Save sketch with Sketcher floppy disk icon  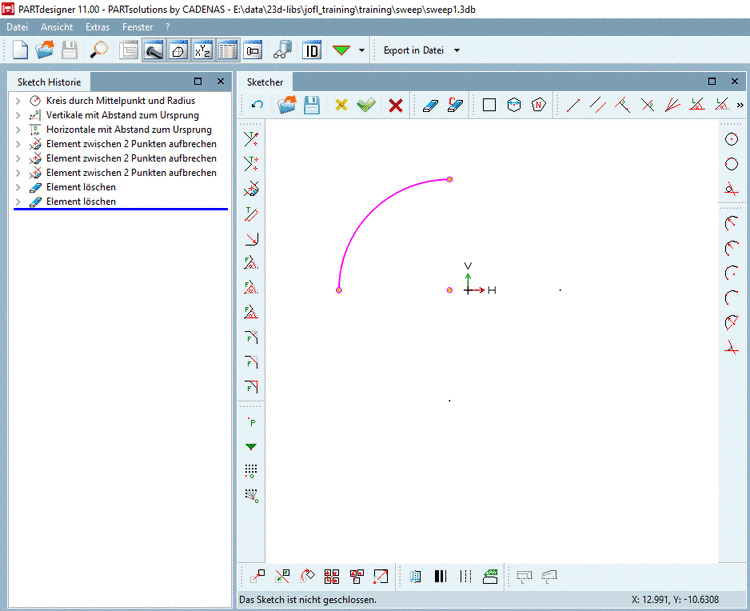coord(312,105)
